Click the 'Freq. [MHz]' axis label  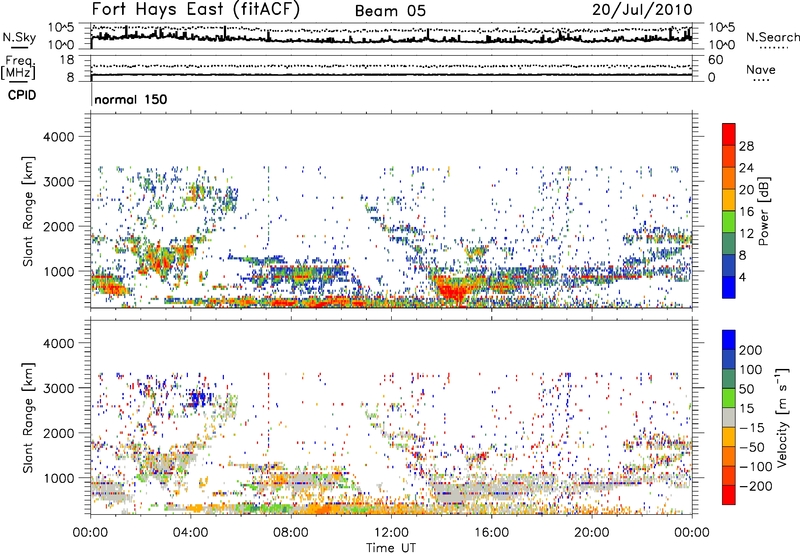click(x=18, y=67)
